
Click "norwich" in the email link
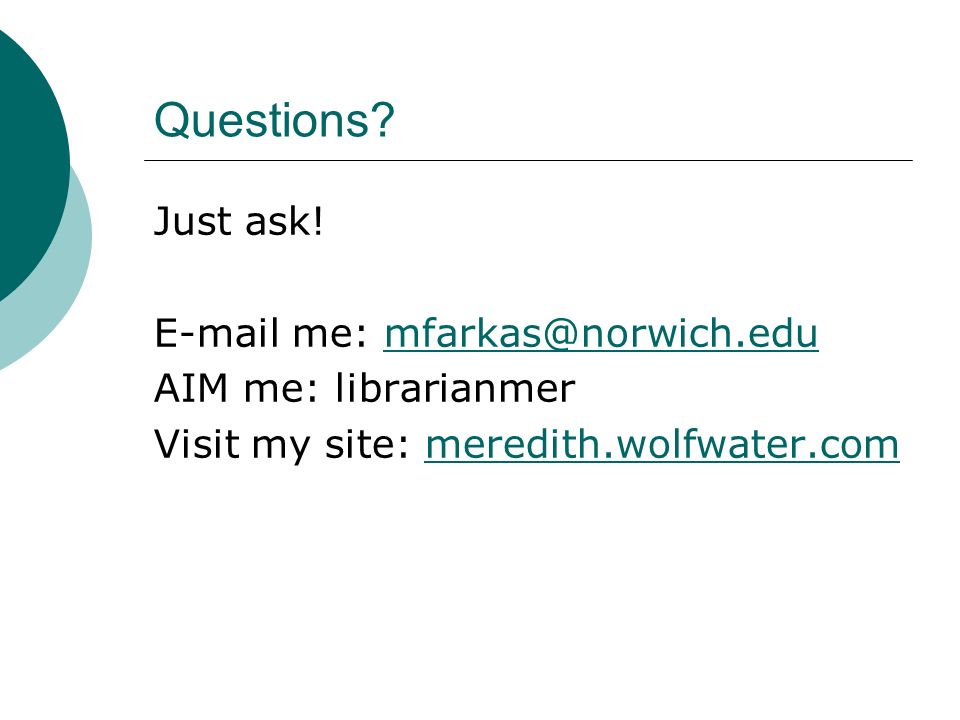pyautogui.click(x=655, y=334)
